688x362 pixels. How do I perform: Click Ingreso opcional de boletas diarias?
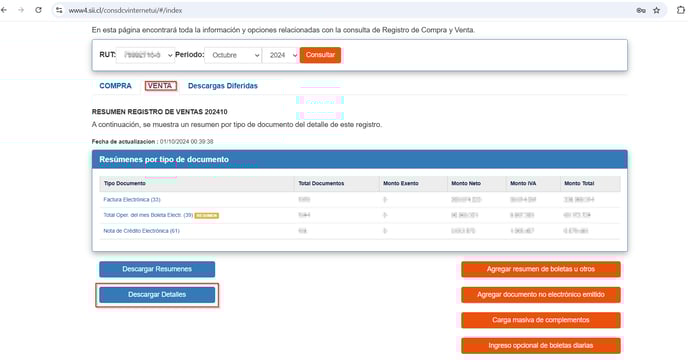[541, 346]
